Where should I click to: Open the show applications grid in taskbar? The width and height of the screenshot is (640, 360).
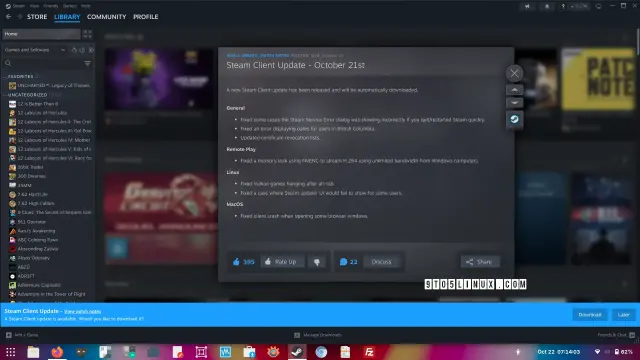pos(11,352)
